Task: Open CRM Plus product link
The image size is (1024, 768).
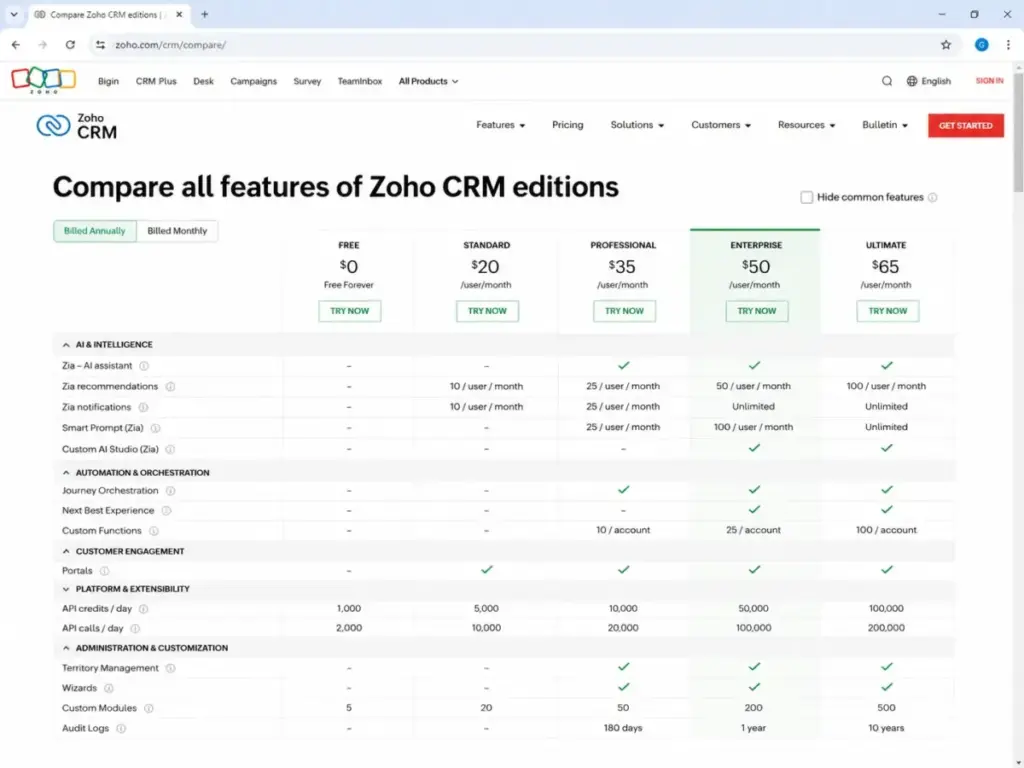Action: click(x=156, y=81)
